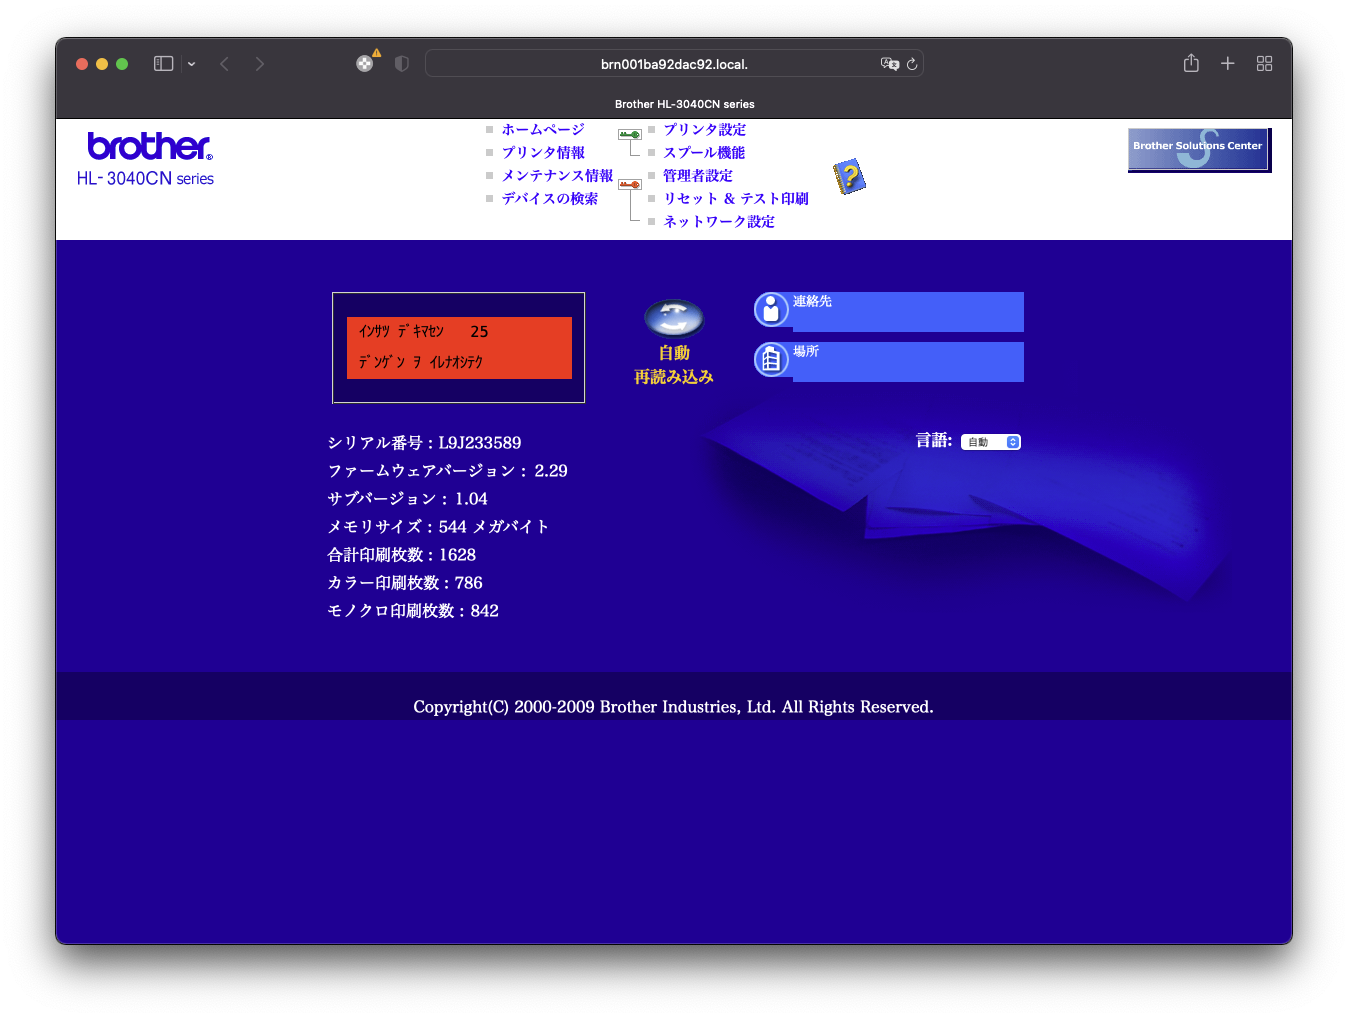Click the yellow question mark help icon
This screenshot has width=1348, height=1018.
(x=849, y=177)
